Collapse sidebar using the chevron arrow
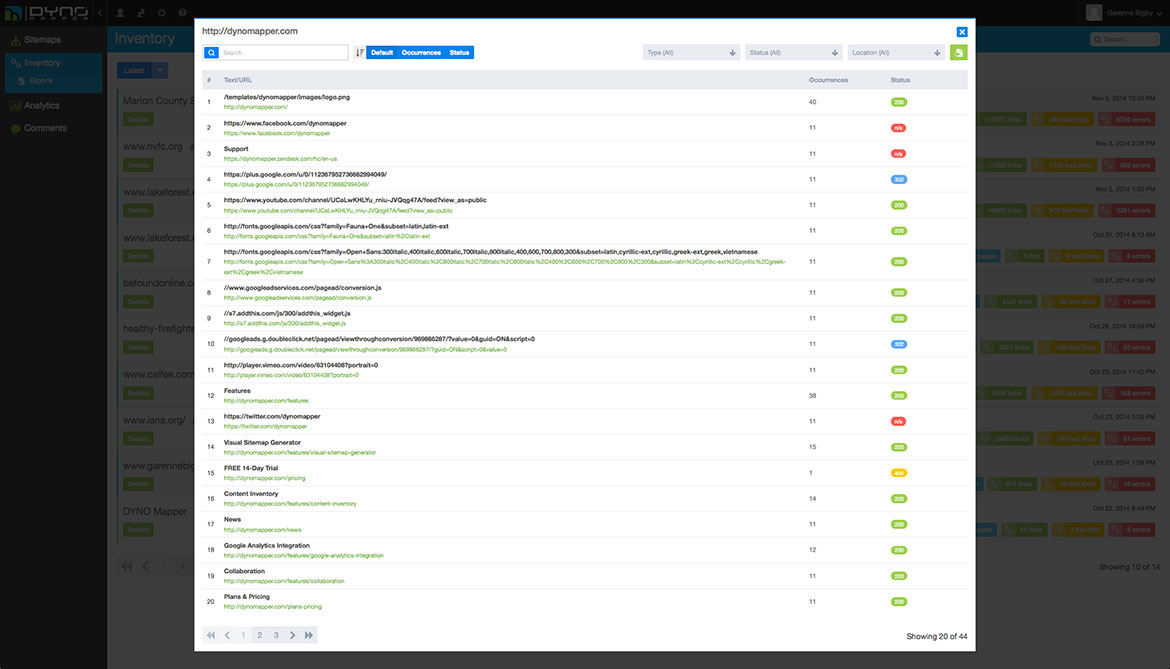Viewport: 1170px width, 669px height. (x=100, y=13)
